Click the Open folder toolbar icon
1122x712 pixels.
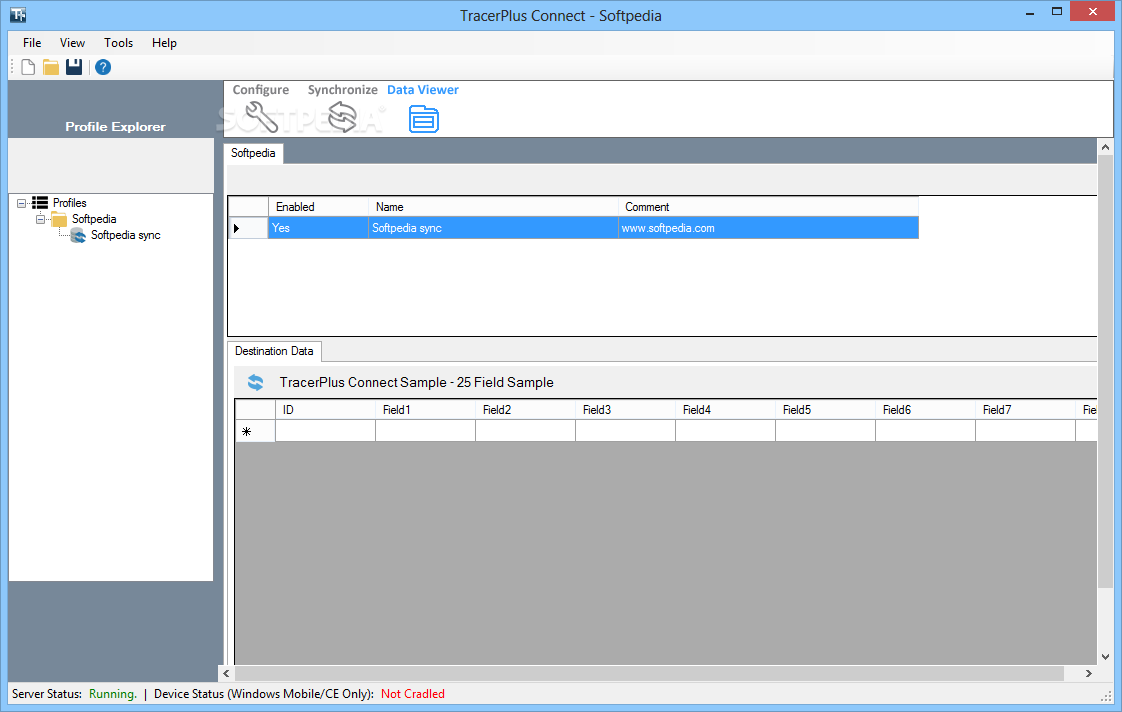pyautogui.click(x=51, y=67)
